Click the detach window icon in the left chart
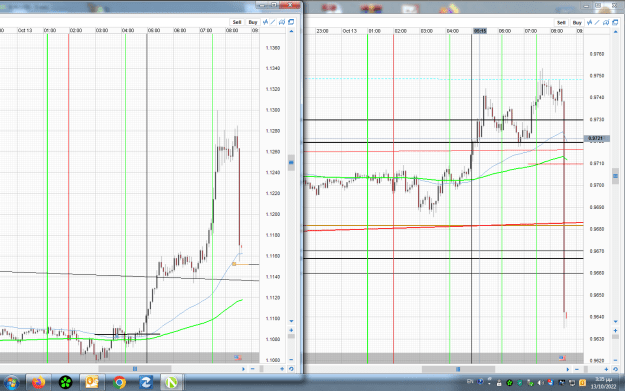 point(291,22)
